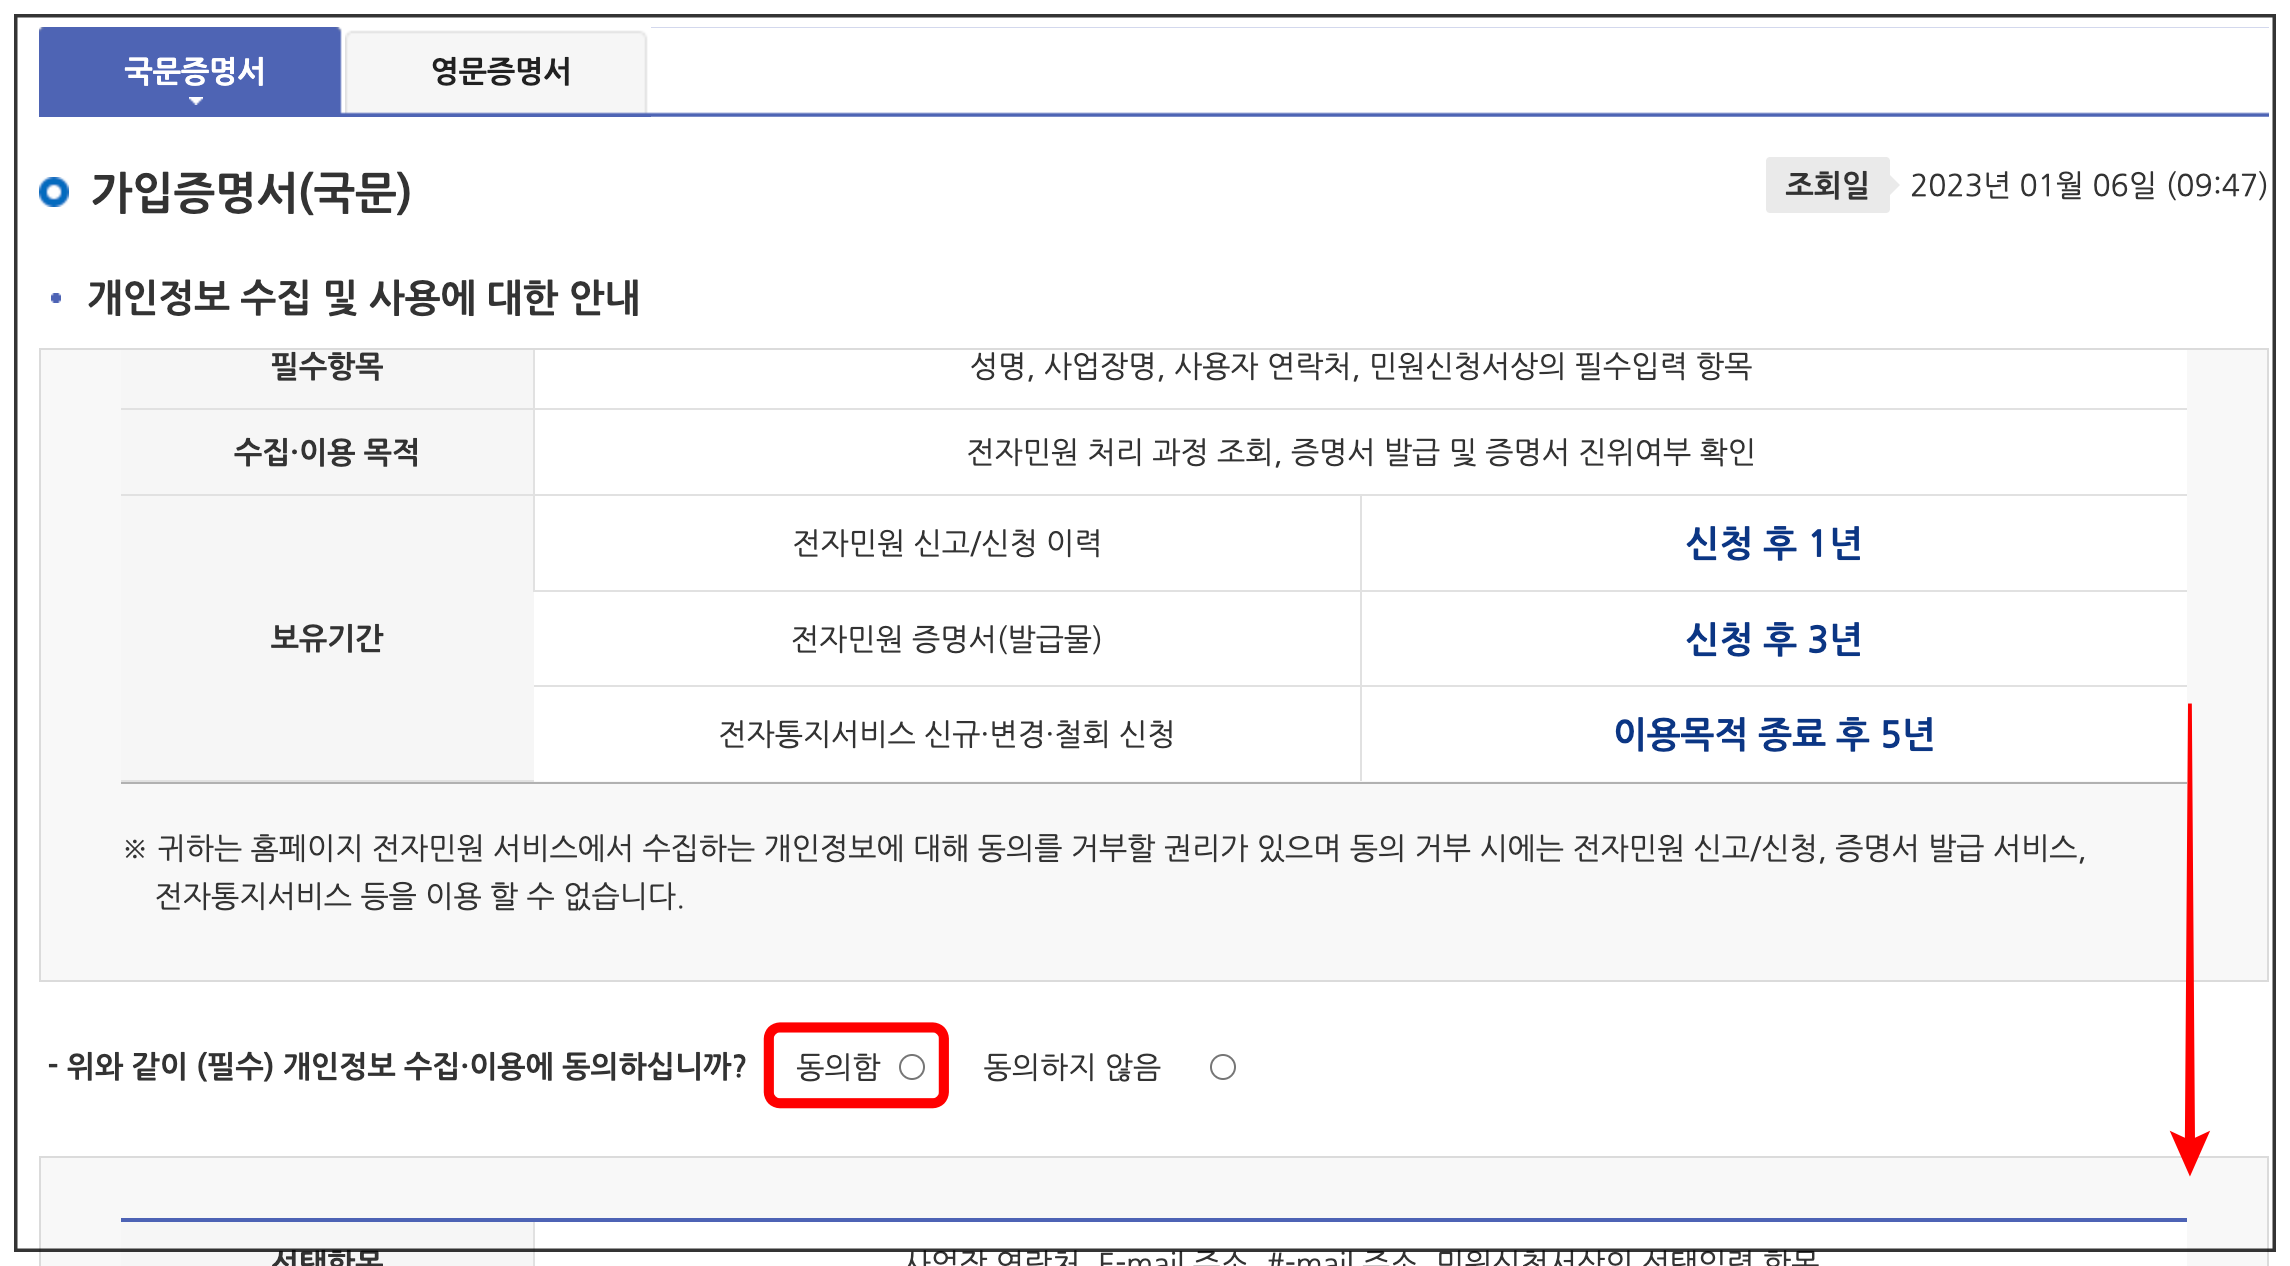Click the 동의하지 않음 label text

point(1072,1067)
